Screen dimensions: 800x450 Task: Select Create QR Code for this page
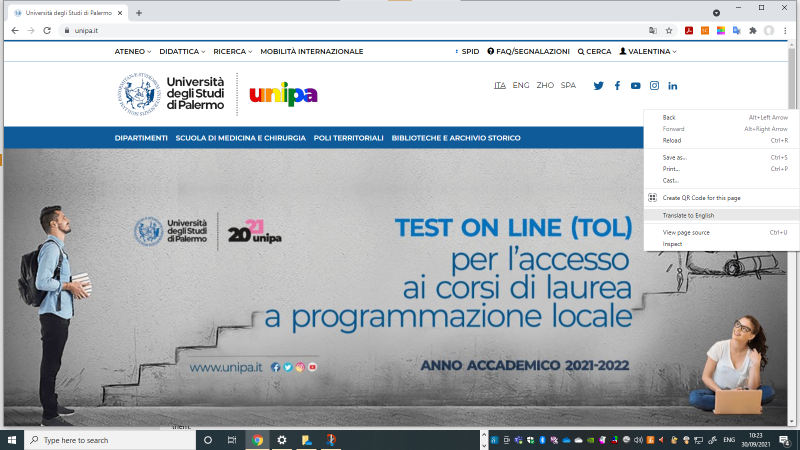pyautogui.click(x=700, y=198)
